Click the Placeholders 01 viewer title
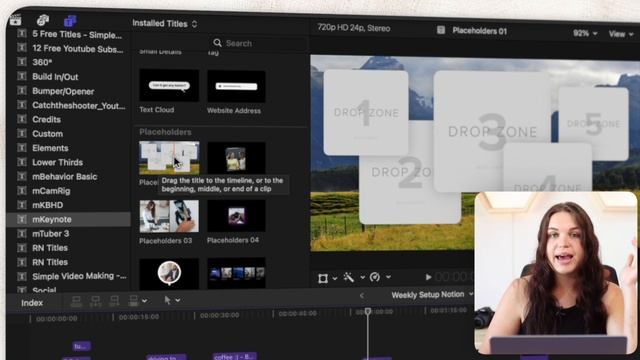The width and height of the screenshot is (640, 360). point(480,31)
